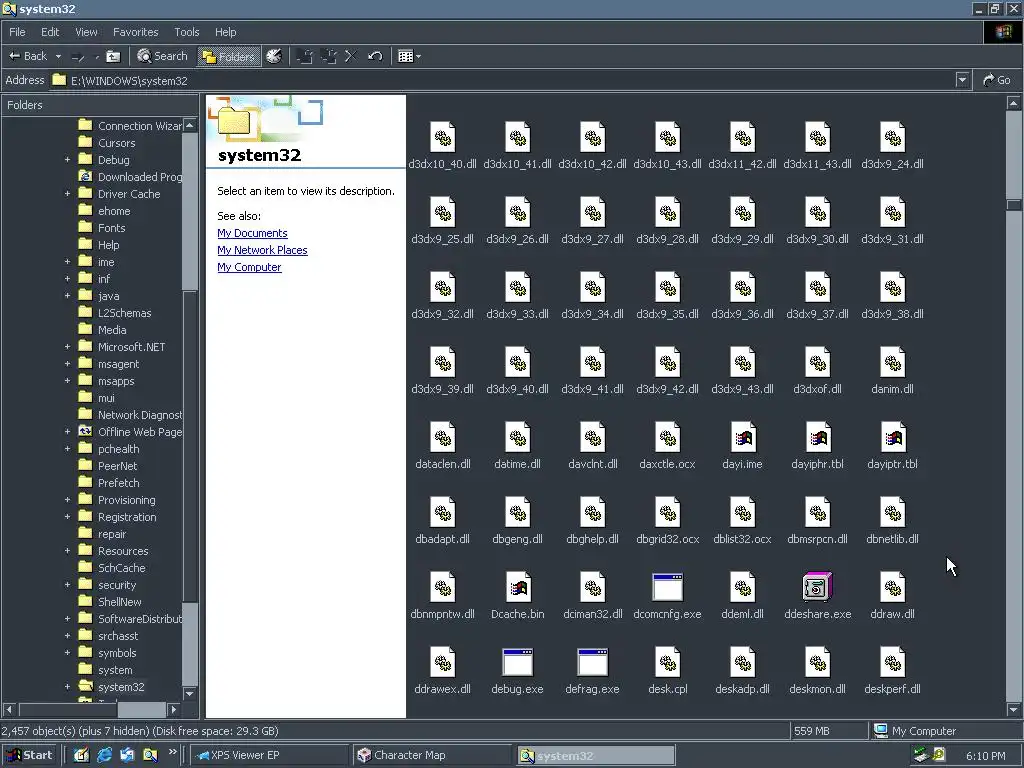Screen dimensions: 1024x768
Task: Select the datime.dll file
Action: [x=517, y=447]
